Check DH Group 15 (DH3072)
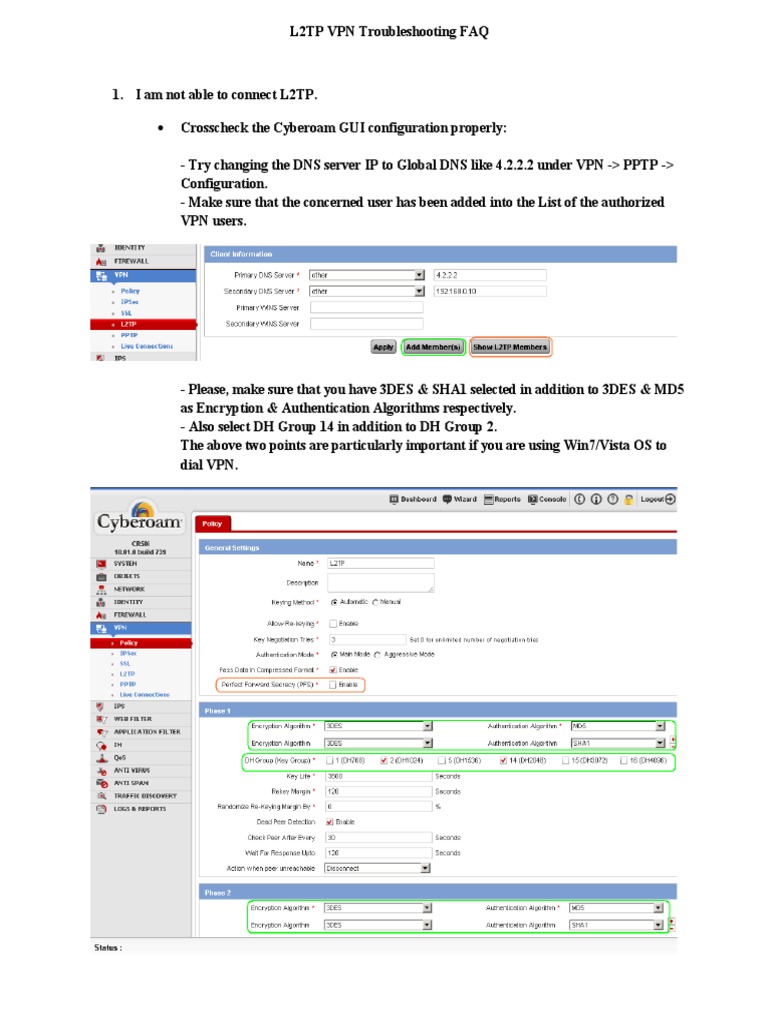This screenshot has height=1024, width=768. [566, 761]
